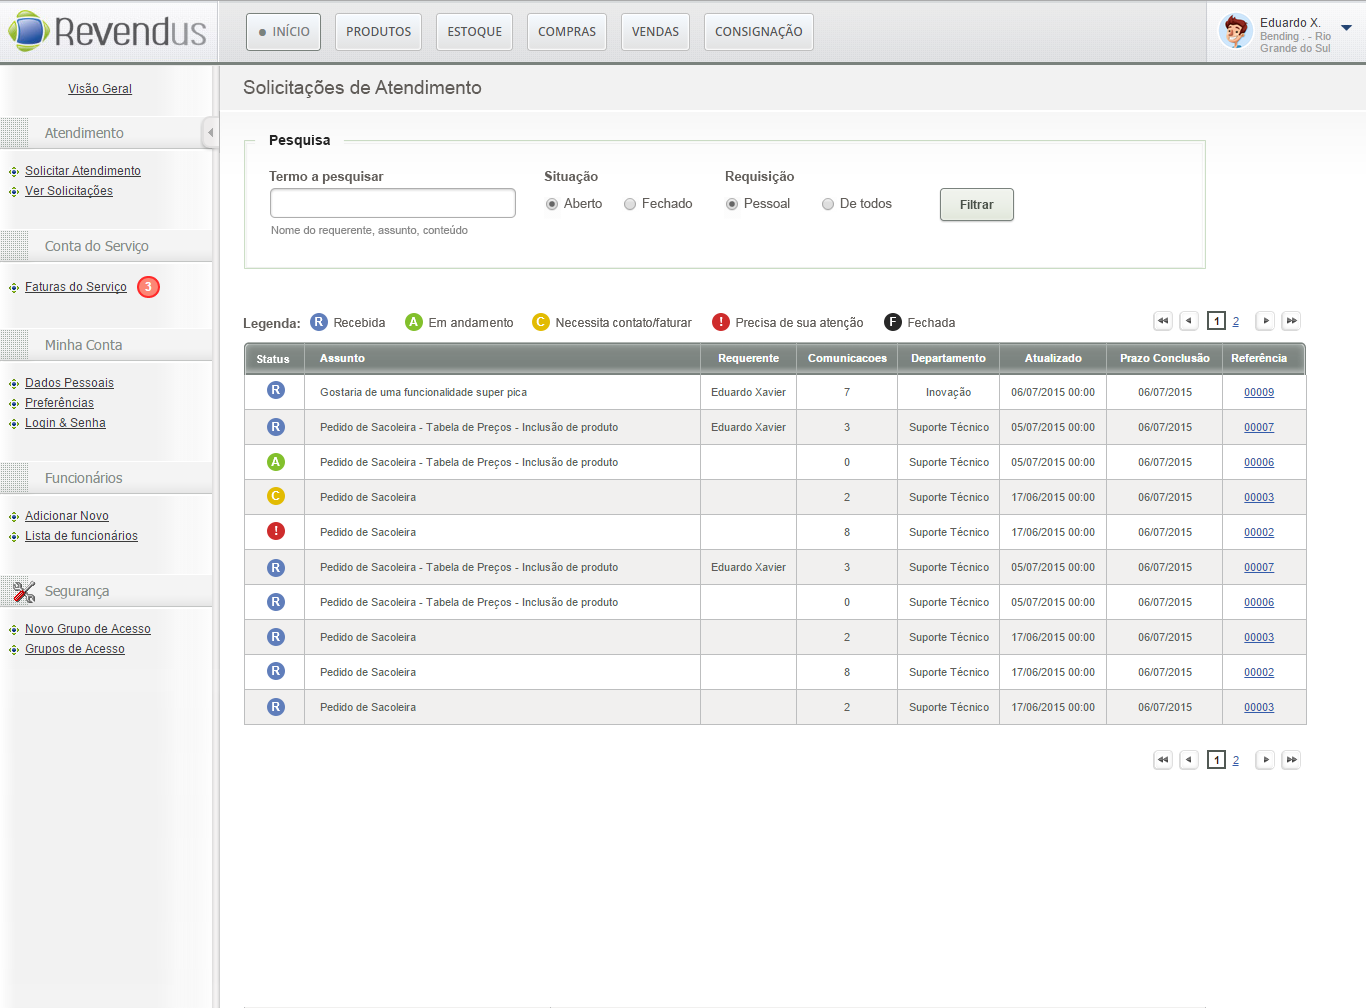Click the red attention status icon in table

click(x=276, y=531)
